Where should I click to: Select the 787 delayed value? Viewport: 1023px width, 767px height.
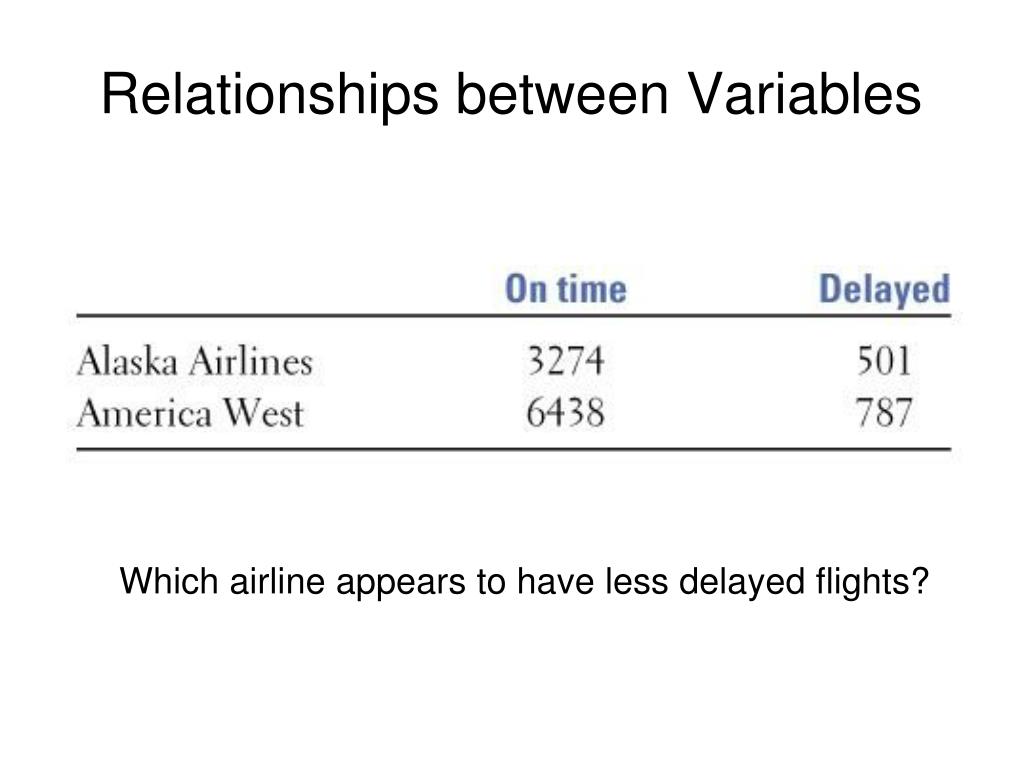884,414
